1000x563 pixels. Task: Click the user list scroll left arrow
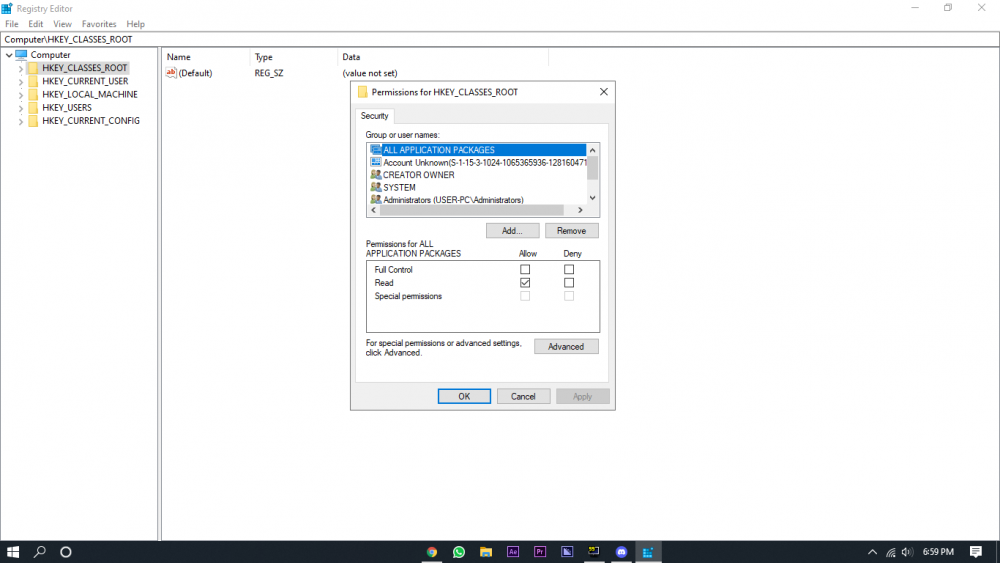click(374, 210)
